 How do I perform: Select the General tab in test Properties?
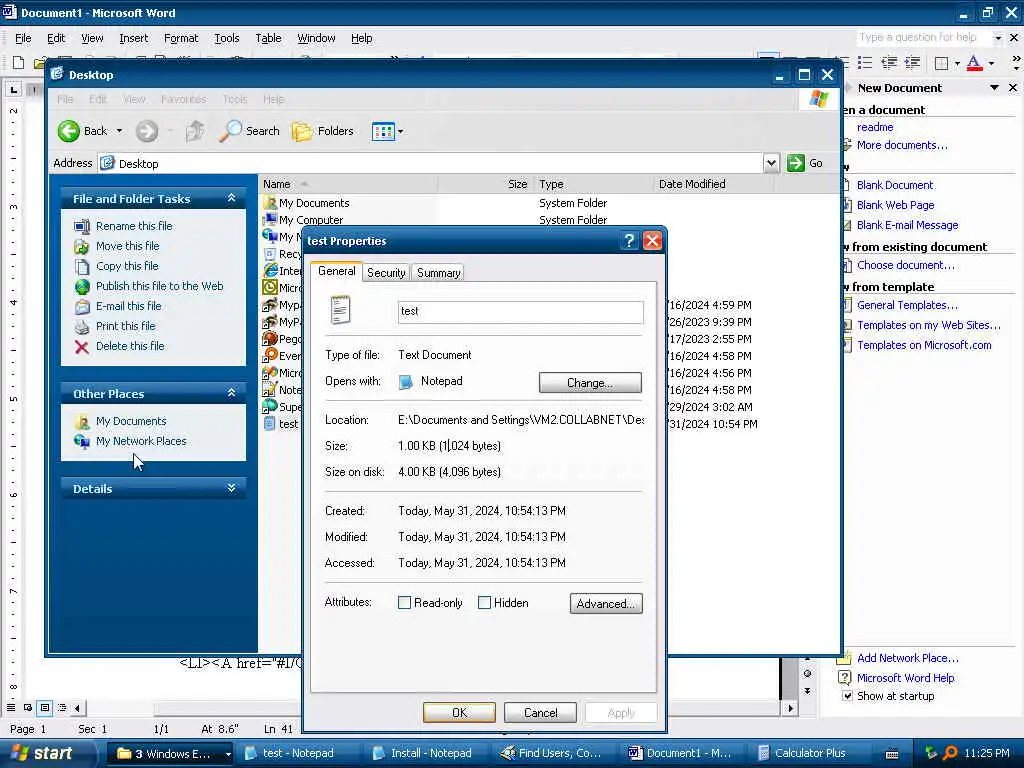click(x=336, y=271)
